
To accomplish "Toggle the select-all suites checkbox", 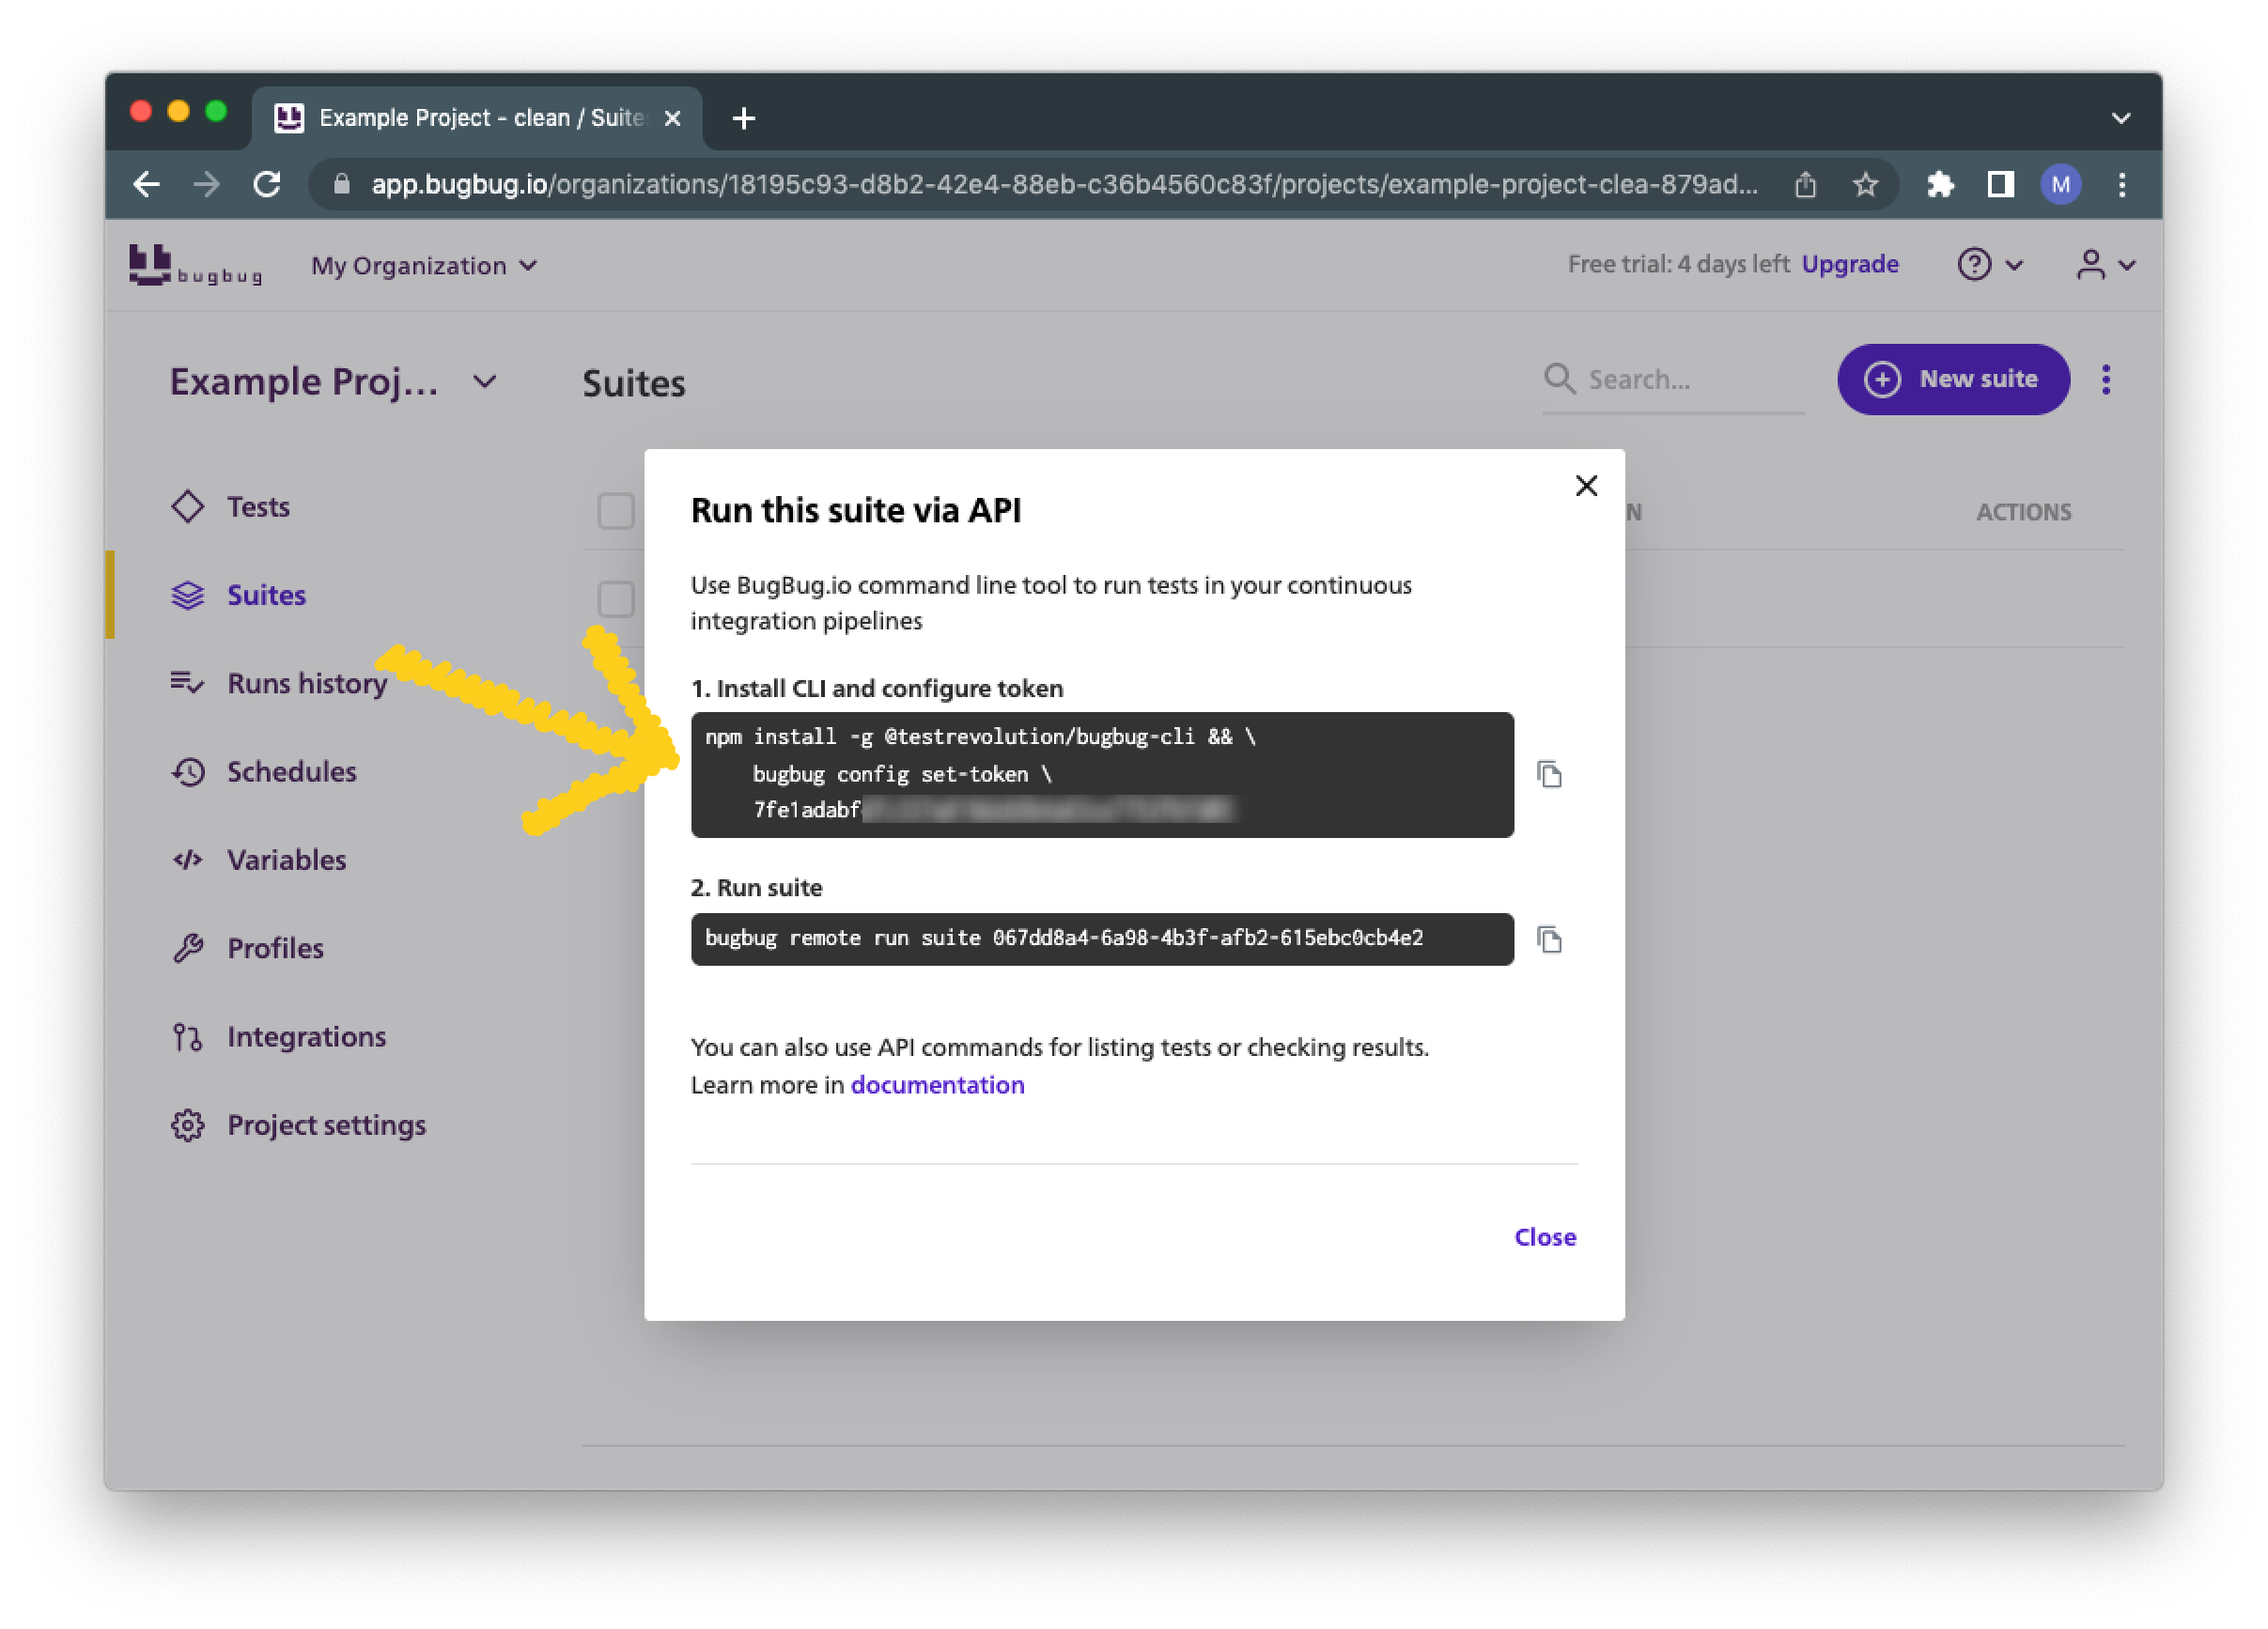I will point(616,511).
